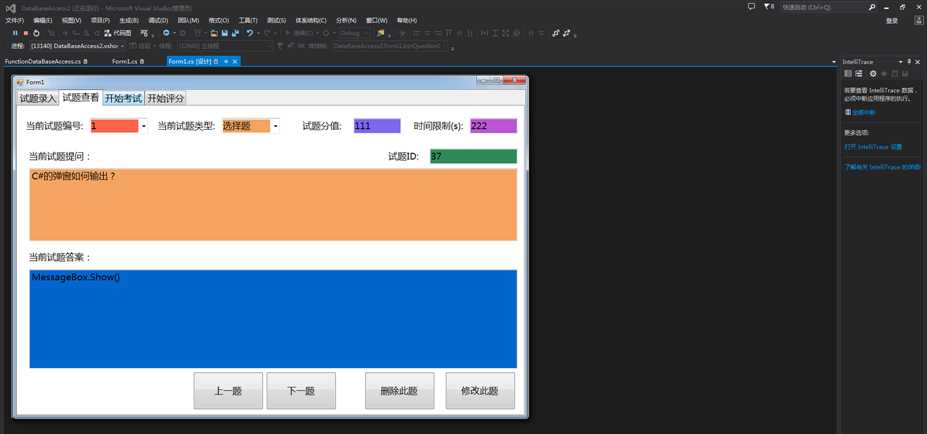The image size is (927, 434).
Task: Select the 开始考试 tab in Form1
Action: coord(124,99)
